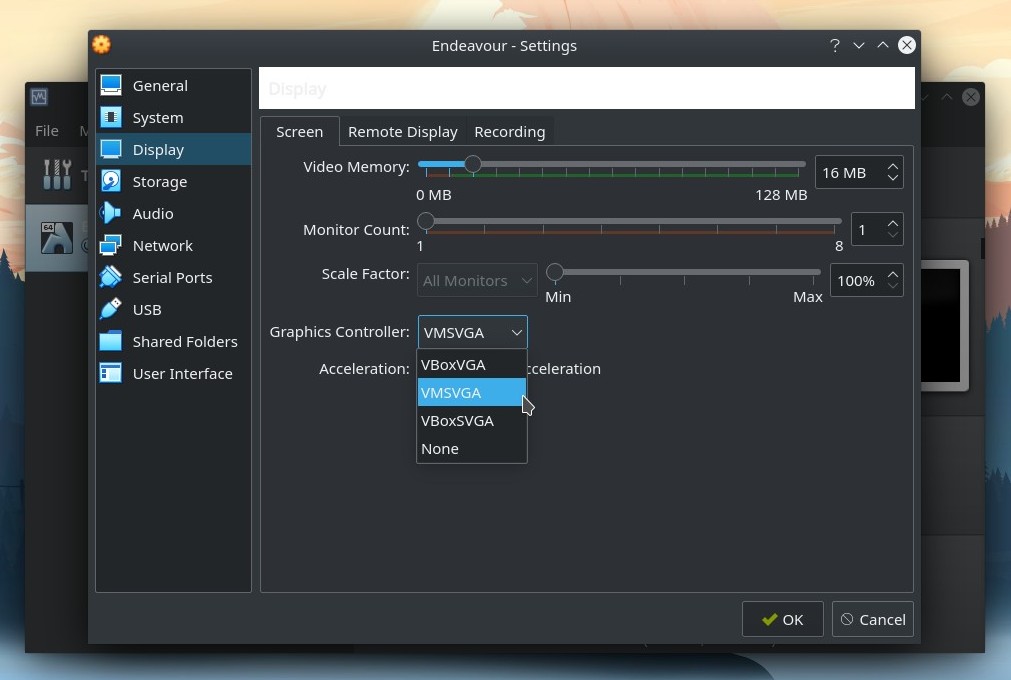Screen dimensions: 1011x680
Task: Decrease Scale Factor with down arrow
Action: click(x=892, y=287)
